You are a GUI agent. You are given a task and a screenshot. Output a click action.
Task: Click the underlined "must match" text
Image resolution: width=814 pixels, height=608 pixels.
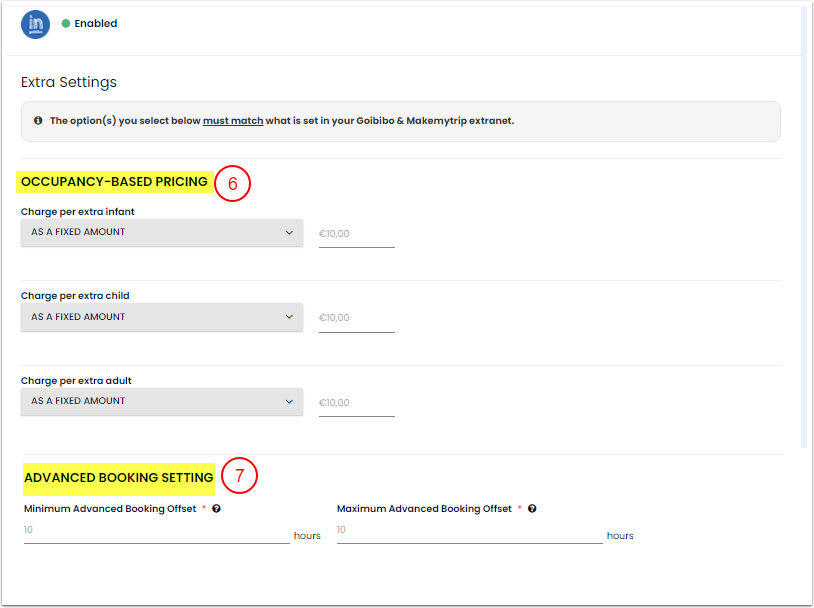pos(233,121)
